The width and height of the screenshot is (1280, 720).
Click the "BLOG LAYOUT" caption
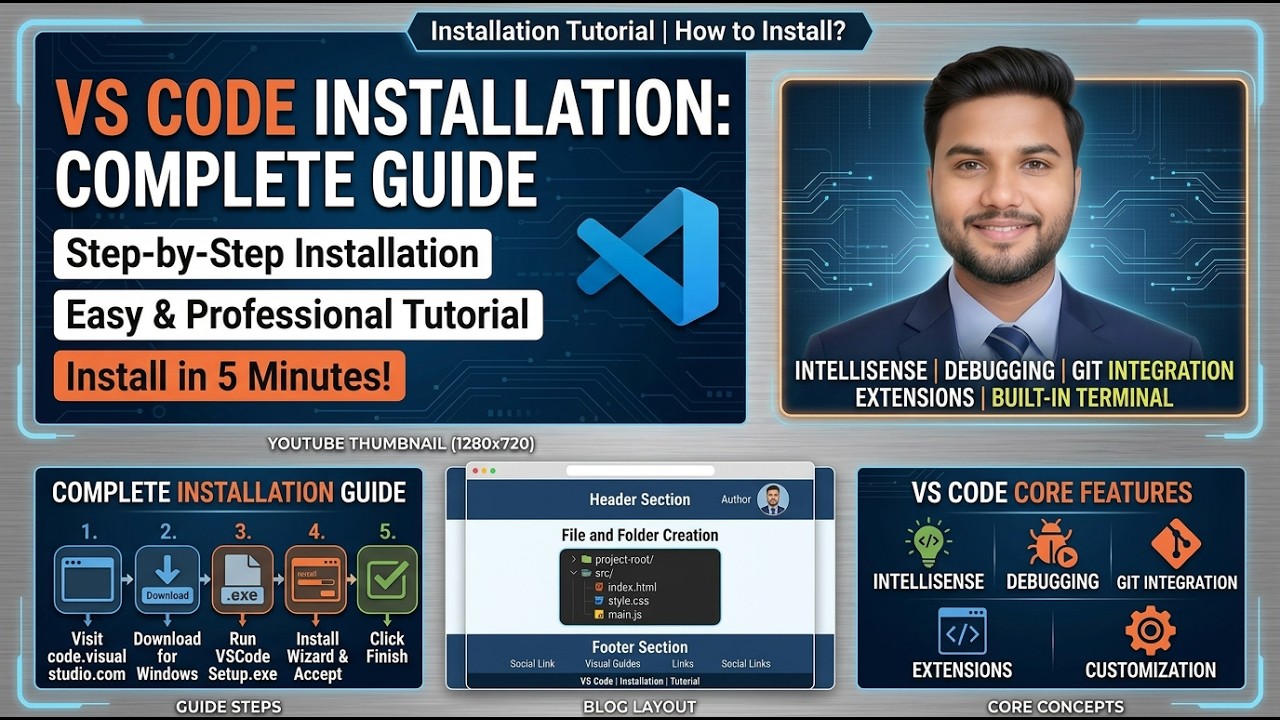[x=639, y=706]
